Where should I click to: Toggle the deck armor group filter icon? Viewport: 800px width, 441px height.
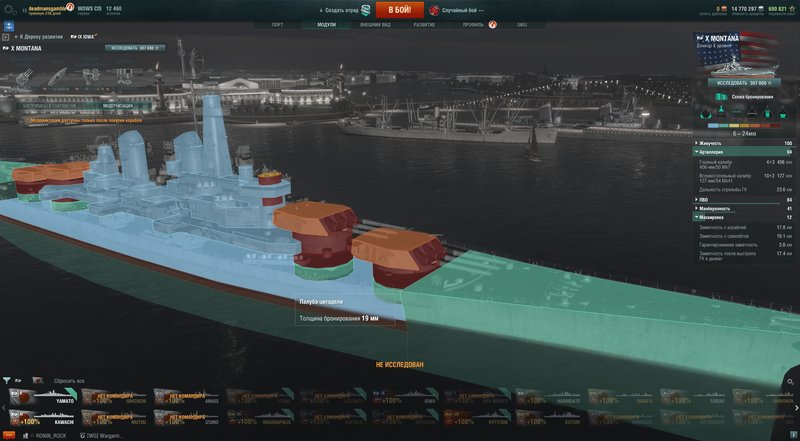[x=737, y=112]
